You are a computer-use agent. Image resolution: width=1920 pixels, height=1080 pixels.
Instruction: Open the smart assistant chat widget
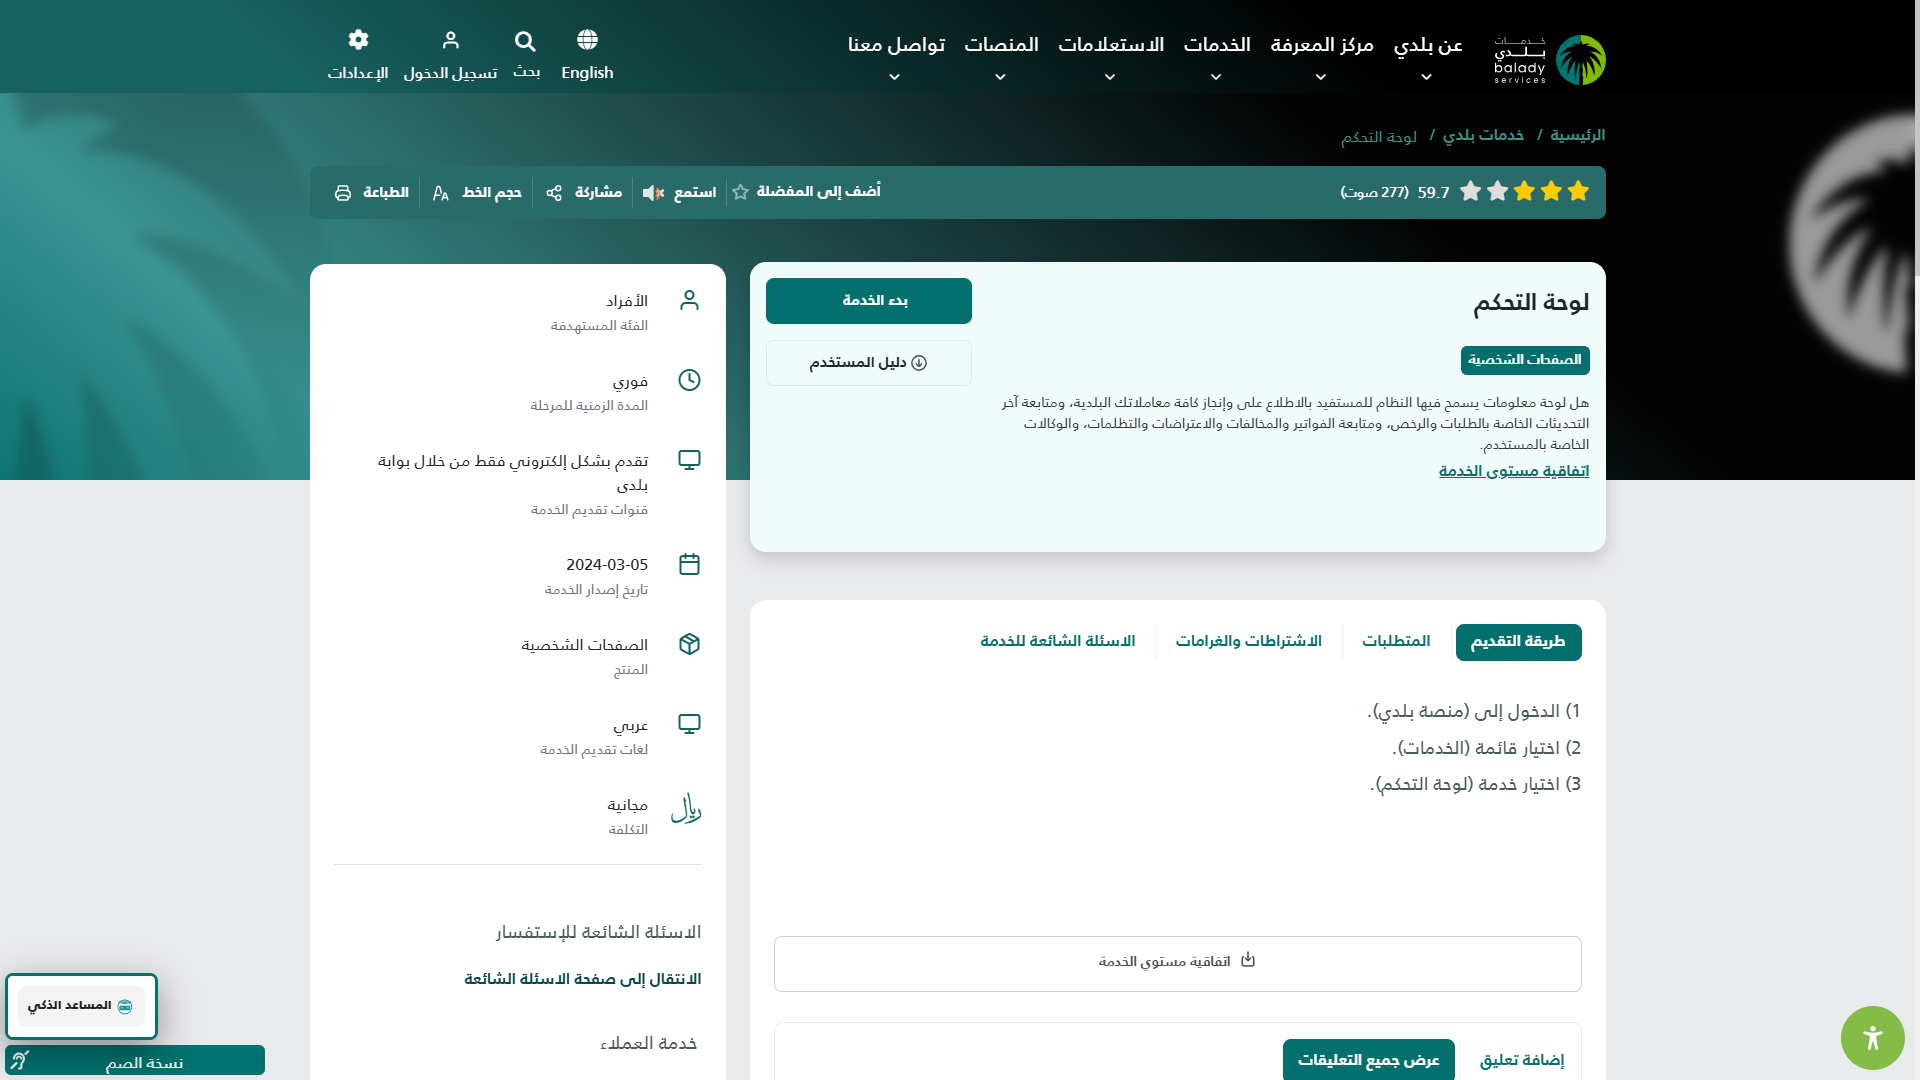(81, 1006)
